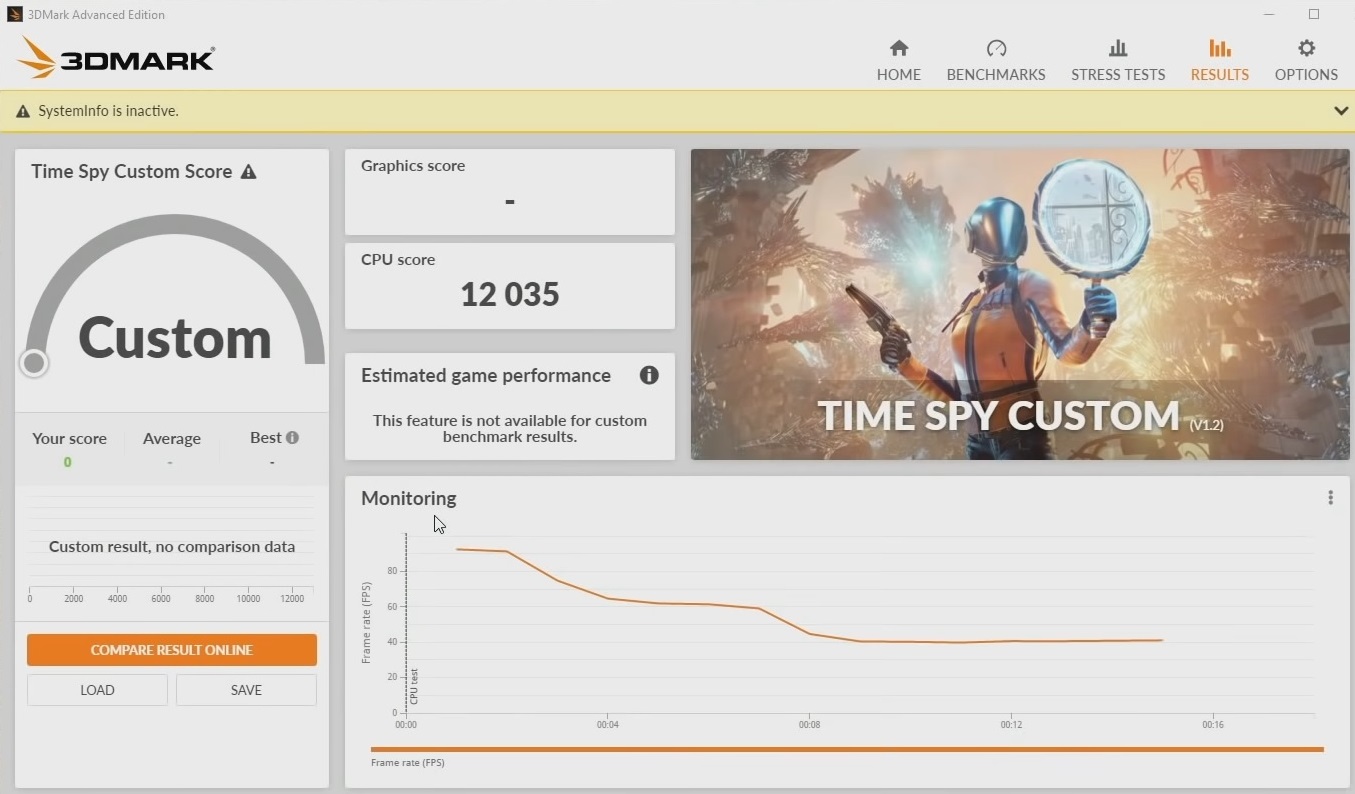Click the CPU score value 12 035

coord(510,294)
